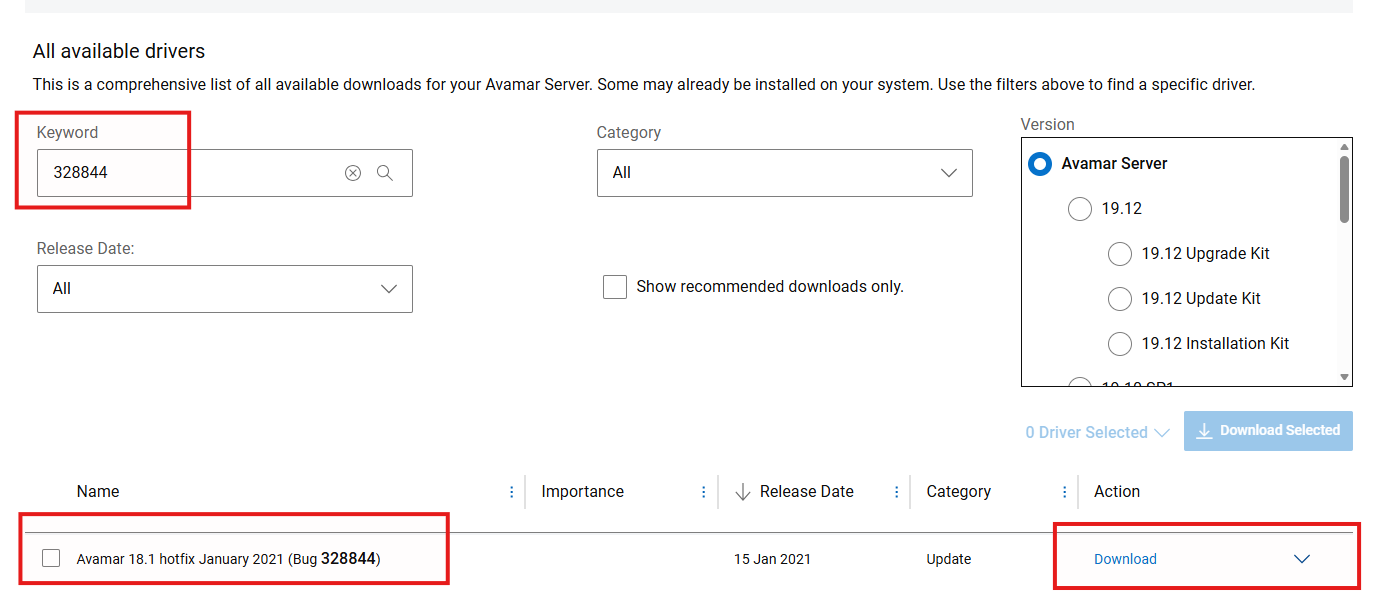Sort by the Category column header
Screen dimensions: 1399x613
(959, 492)
